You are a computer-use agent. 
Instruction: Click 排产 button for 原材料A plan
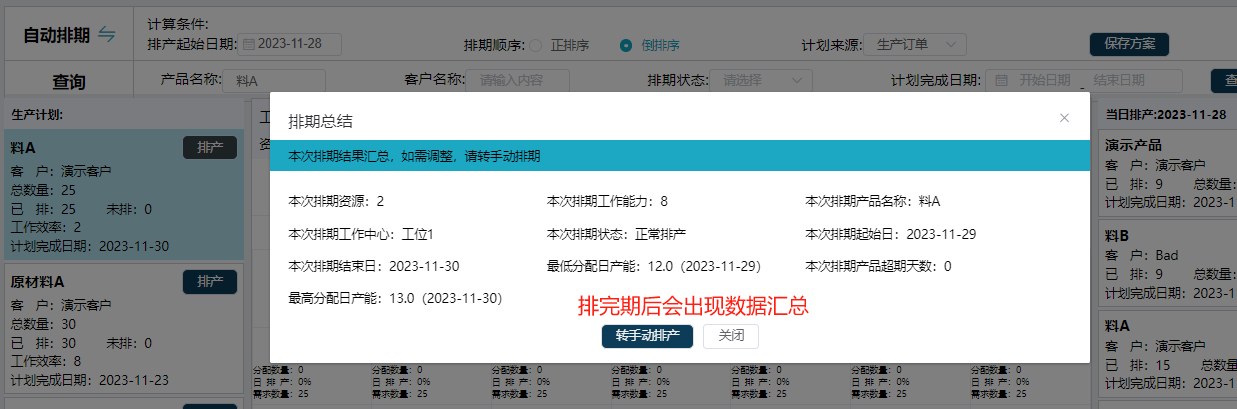(x=210, y=281)
